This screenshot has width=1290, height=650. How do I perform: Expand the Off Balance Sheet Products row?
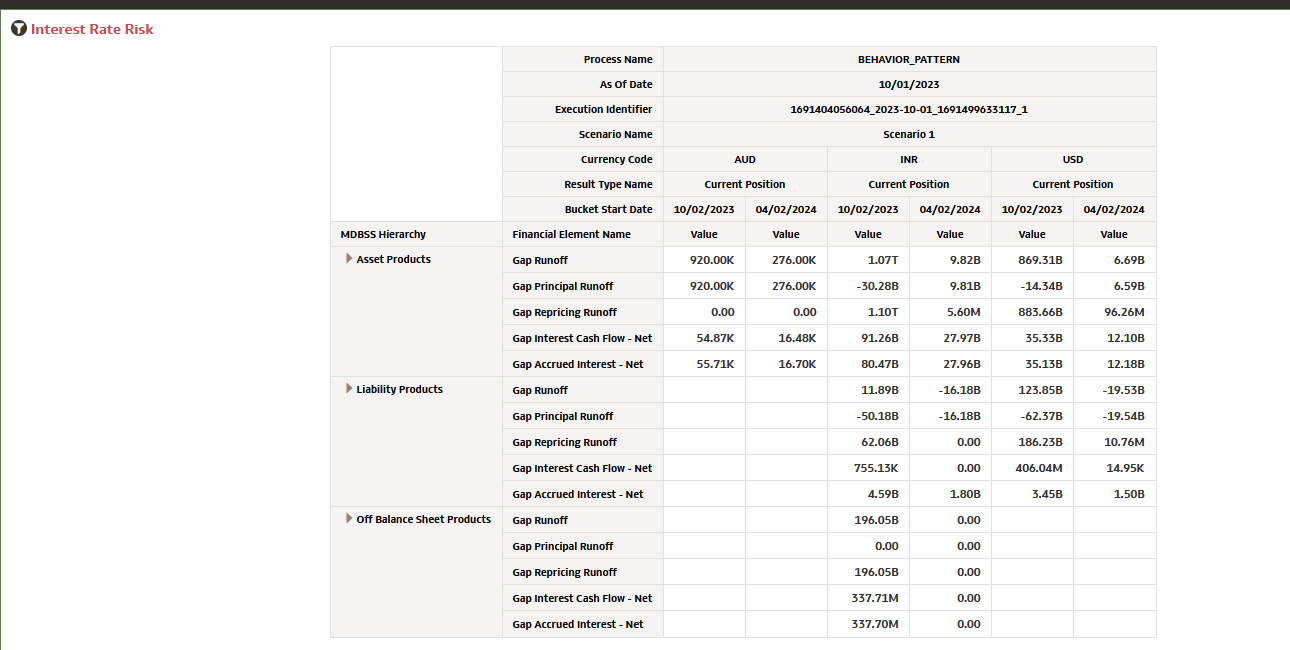[x=349, y=519]
